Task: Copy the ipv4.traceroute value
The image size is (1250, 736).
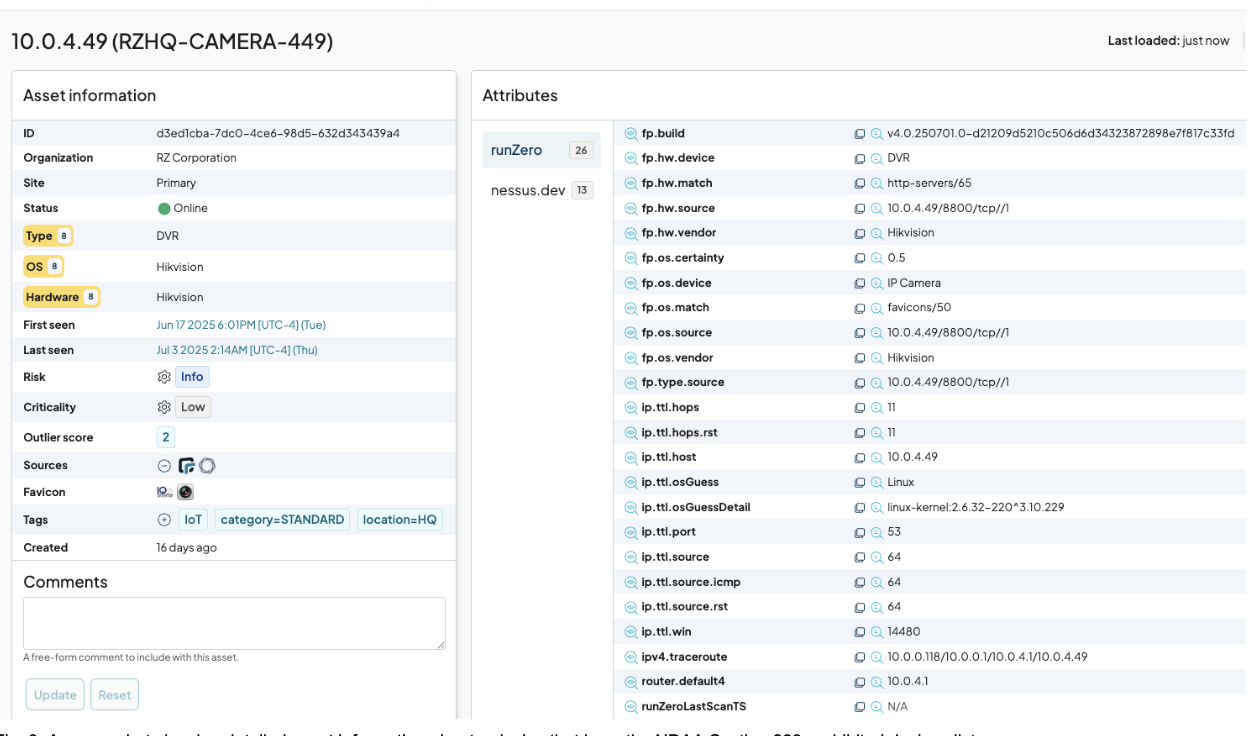Action: pyautogui.click(x=859, y=657)
